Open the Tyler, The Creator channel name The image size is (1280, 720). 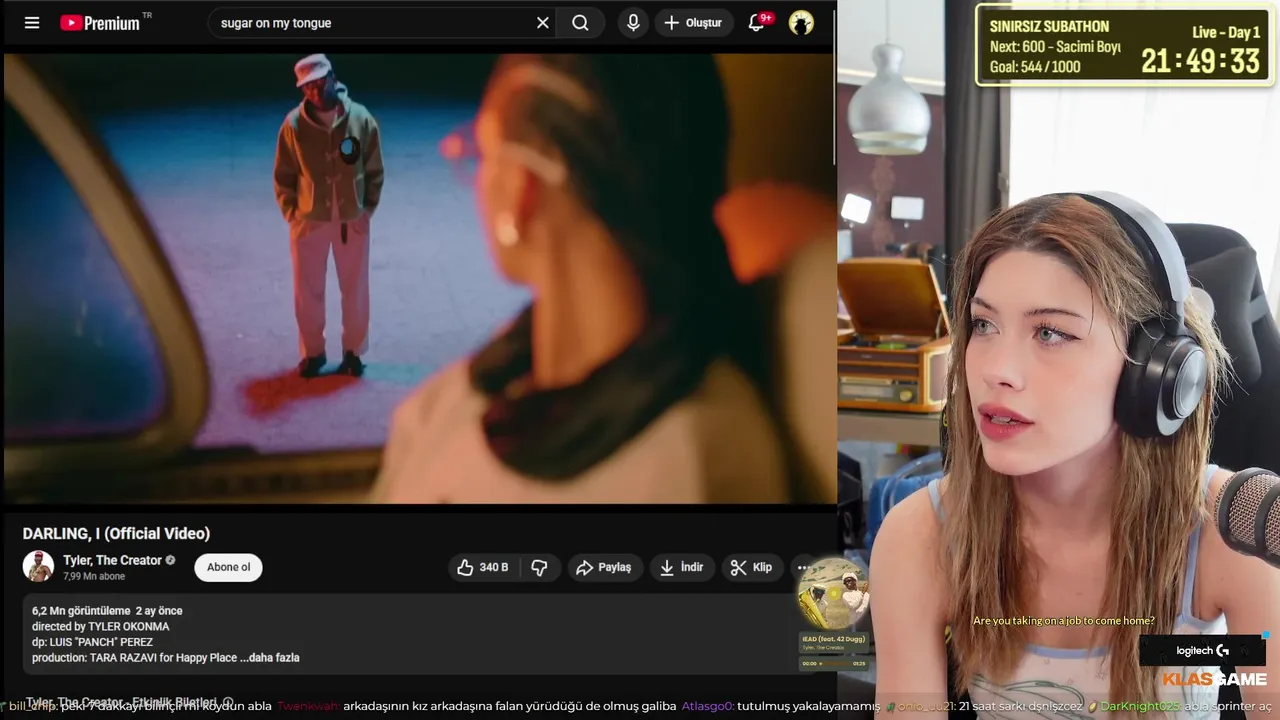[x=112, y=560]
